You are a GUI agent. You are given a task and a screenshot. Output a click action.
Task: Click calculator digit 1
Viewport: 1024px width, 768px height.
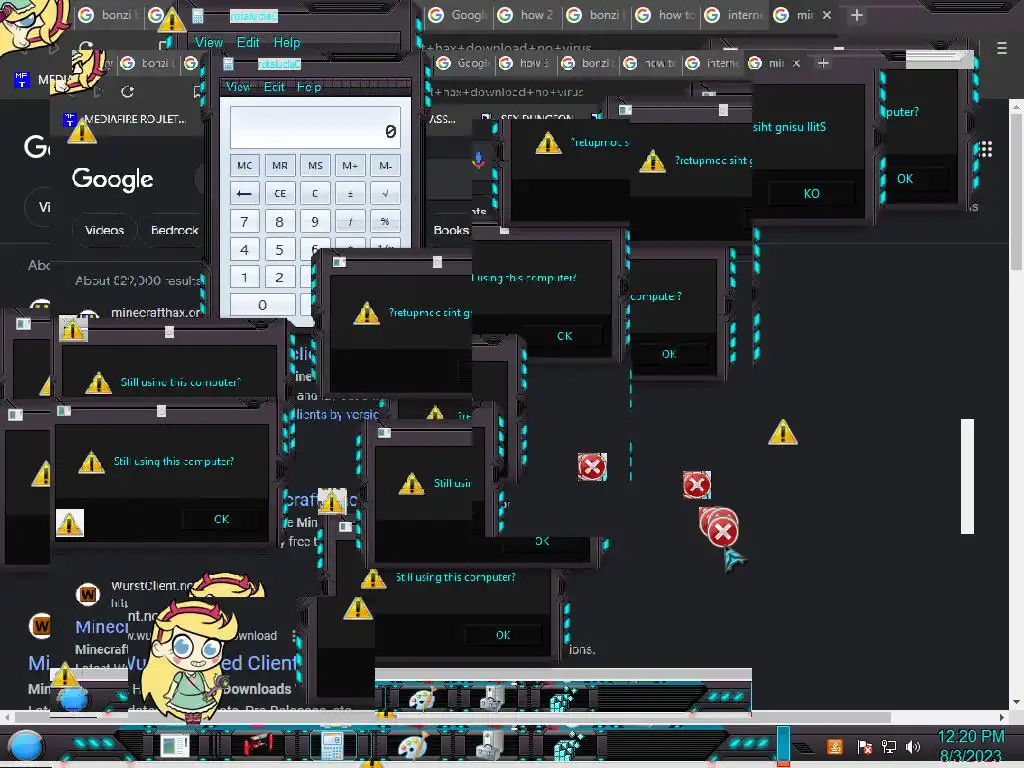pos(244,278)
